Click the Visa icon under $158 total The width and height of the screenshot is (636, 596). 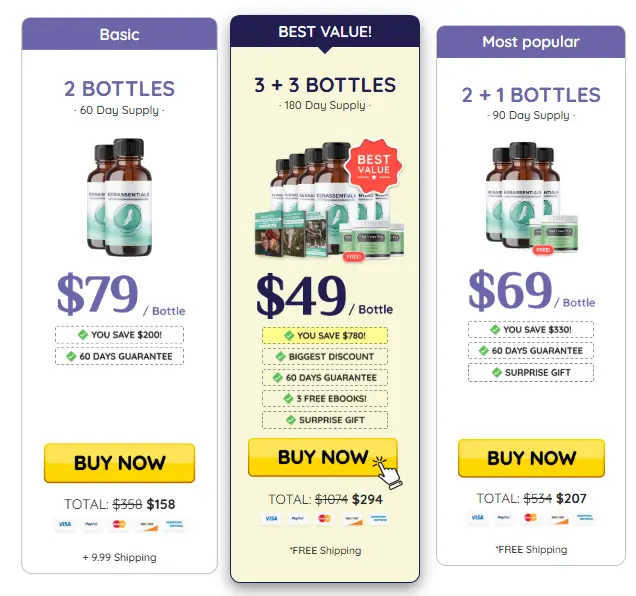(x=65, y=524)
